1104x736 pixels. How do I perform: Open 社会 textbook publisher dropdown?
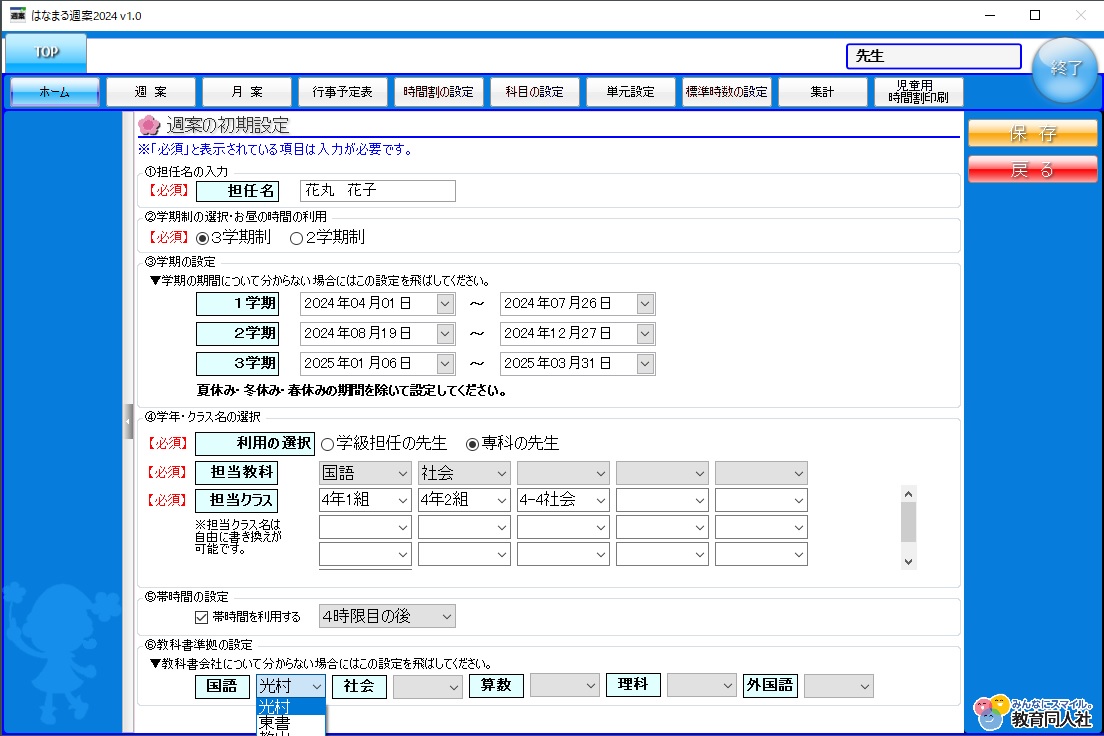(x=427, y=687)
